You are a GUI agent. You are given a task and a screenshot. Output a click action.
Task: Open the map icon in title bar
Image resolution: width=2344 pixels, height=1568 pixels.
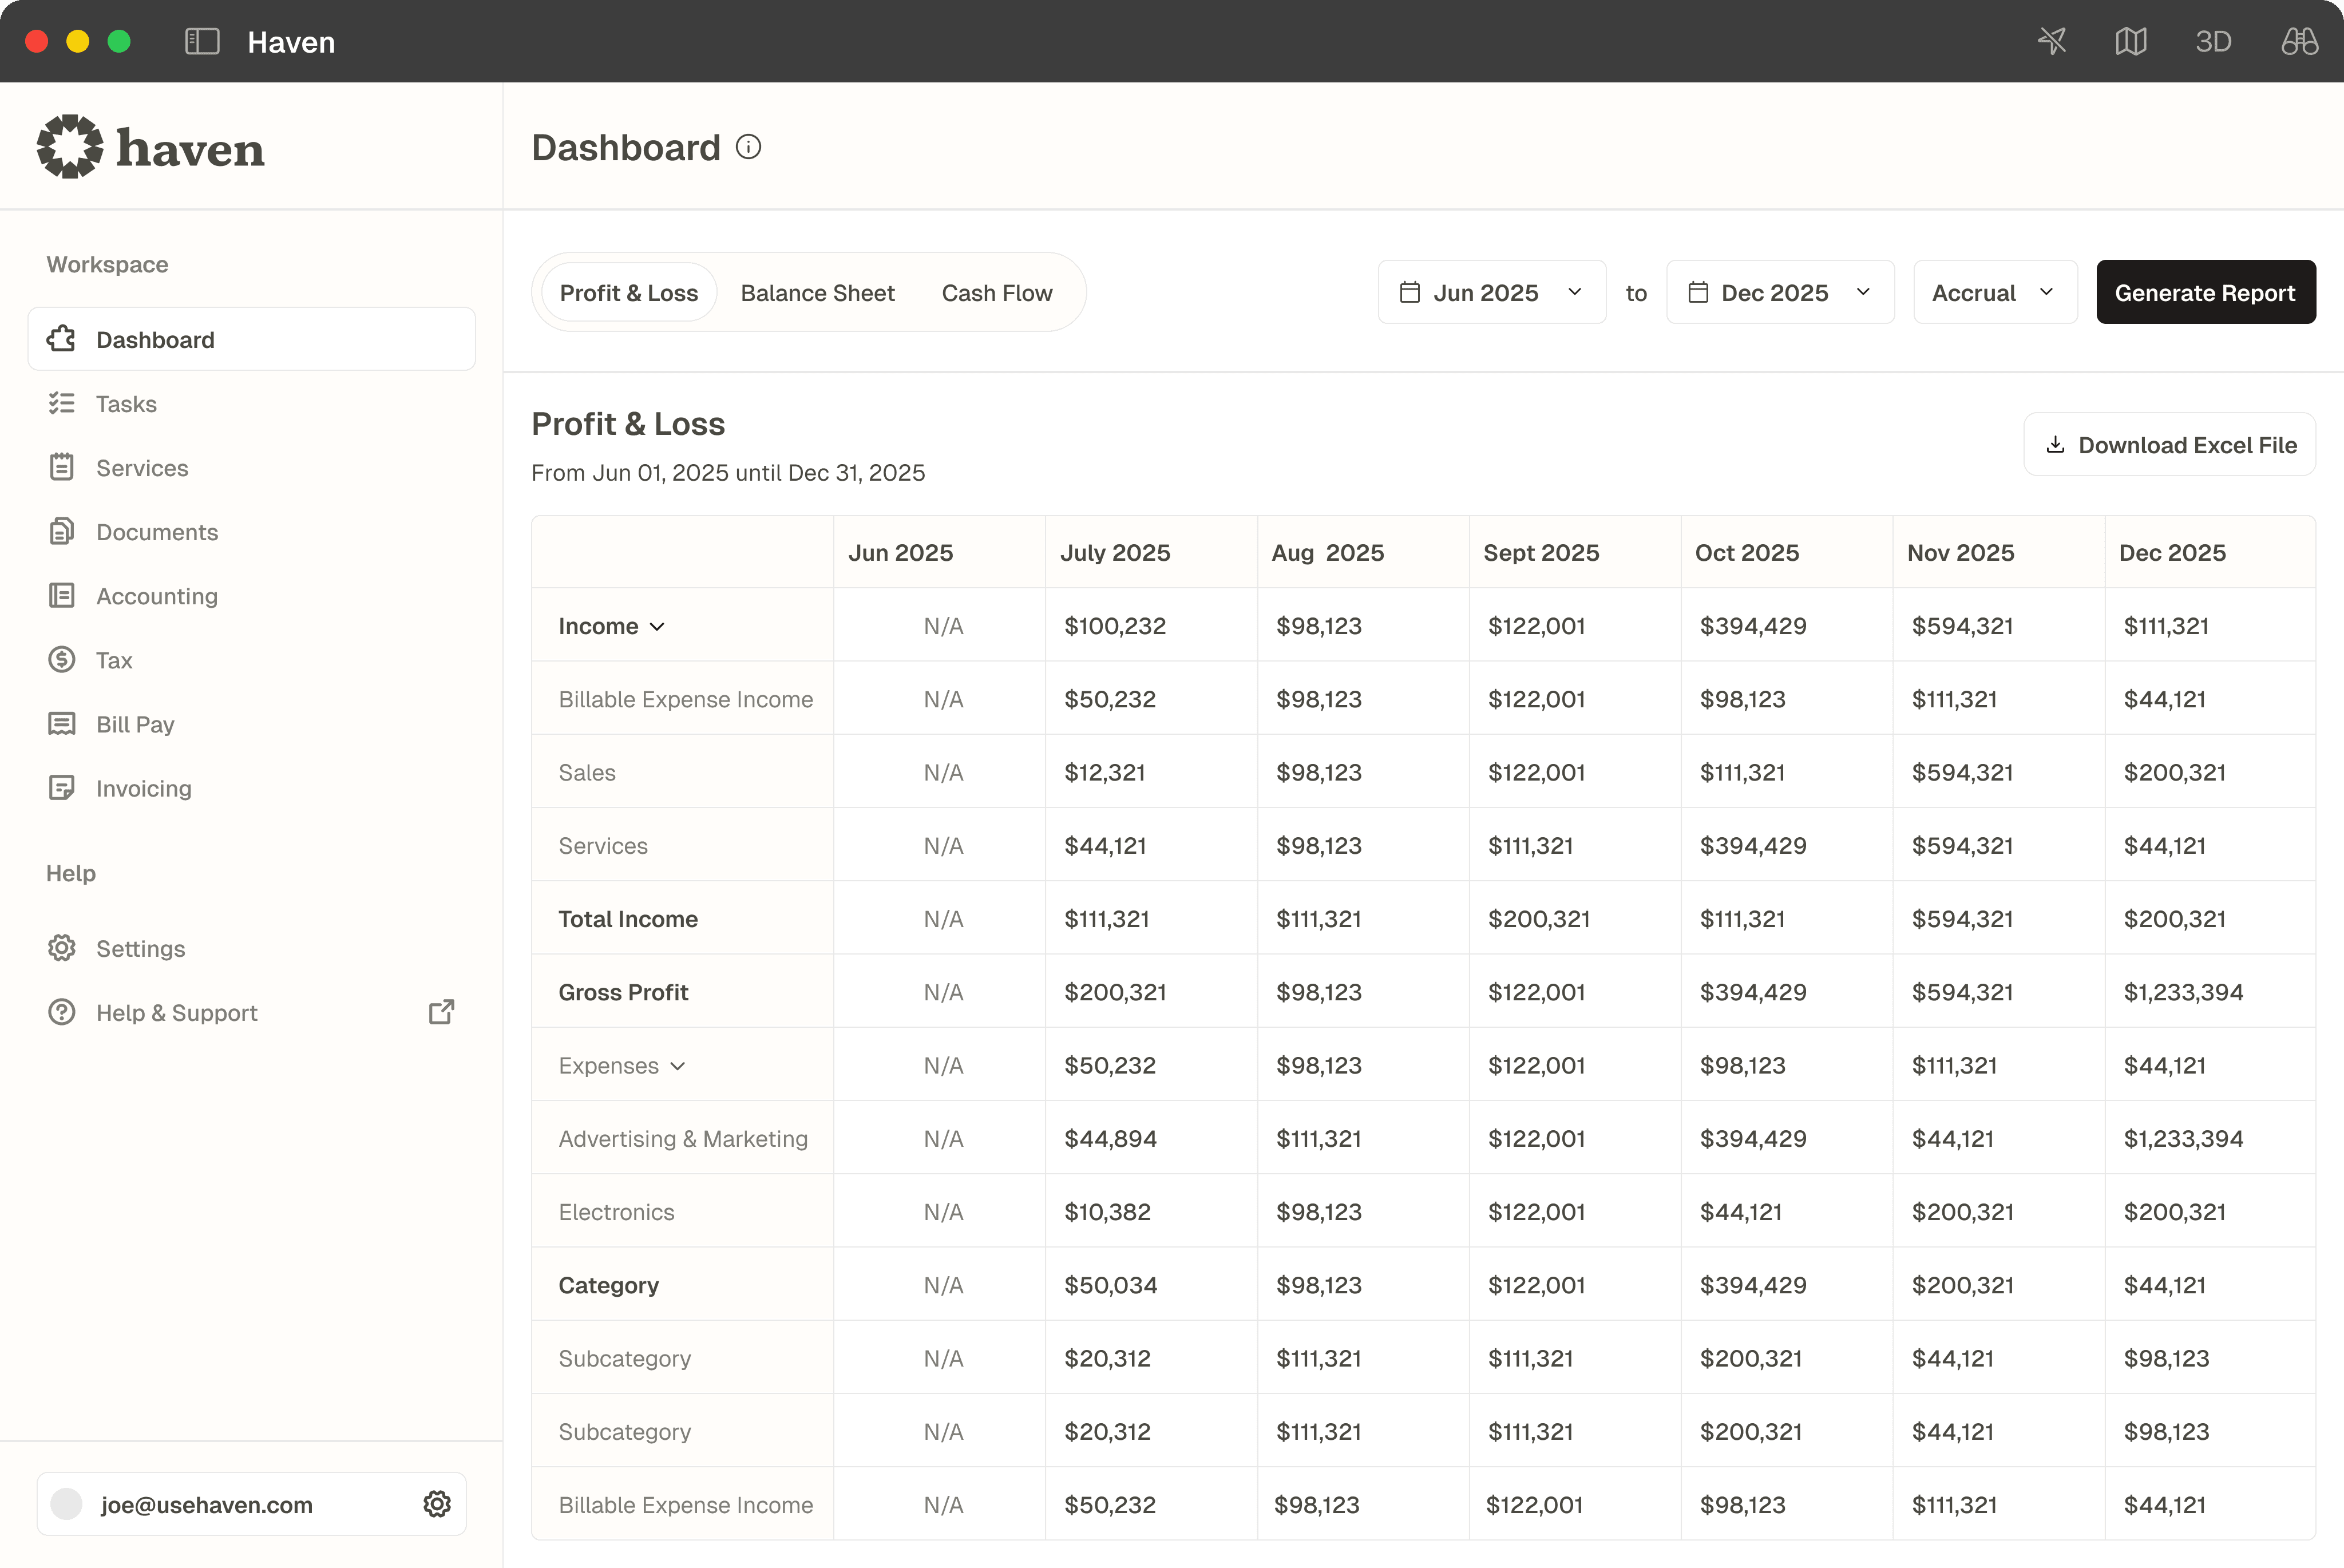(2131, 41)
